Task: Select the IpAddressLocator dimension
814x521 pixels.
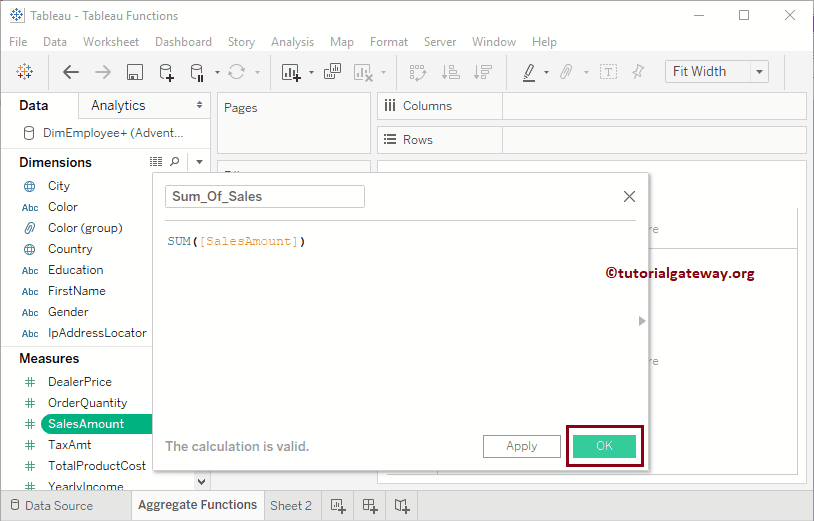Action: click(97, 333)
